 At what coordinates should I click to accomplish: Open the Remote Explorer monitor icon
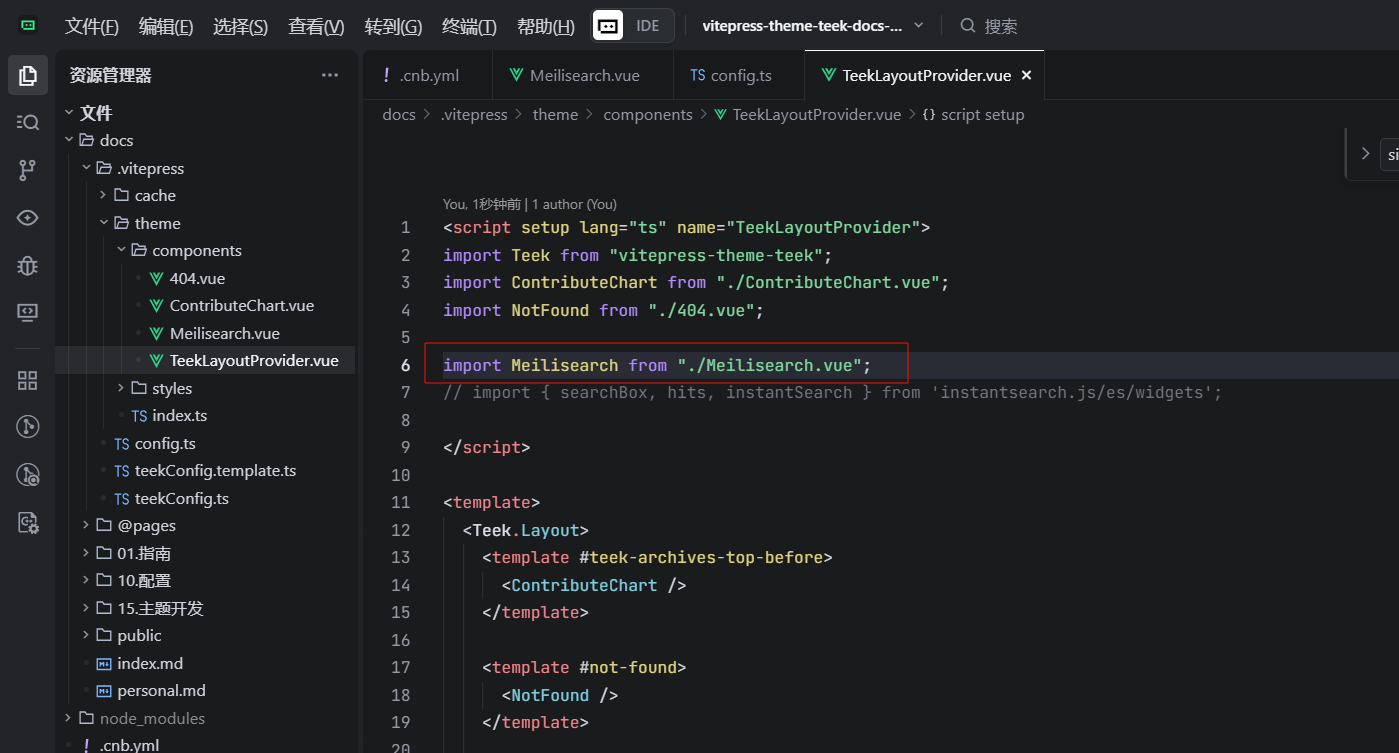28,313
